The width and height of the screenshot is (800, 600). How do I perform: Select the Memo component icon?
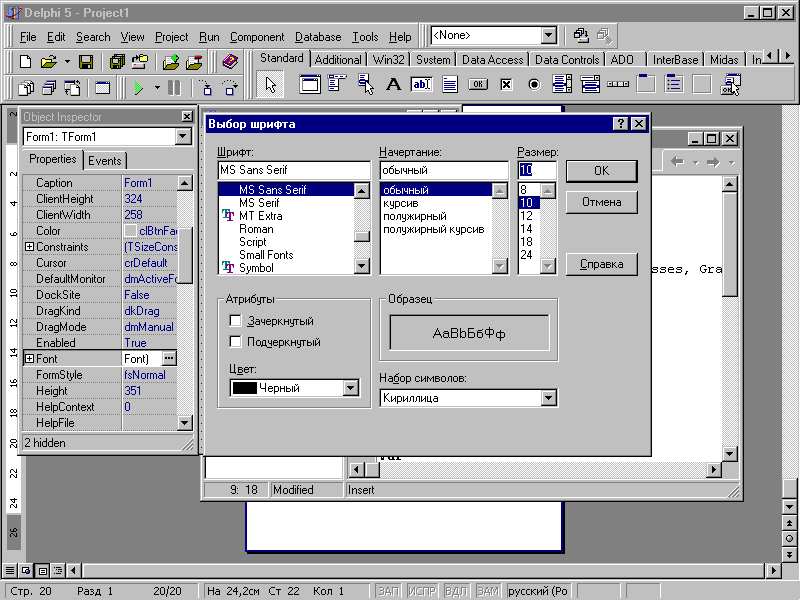(x=449, y=84)
